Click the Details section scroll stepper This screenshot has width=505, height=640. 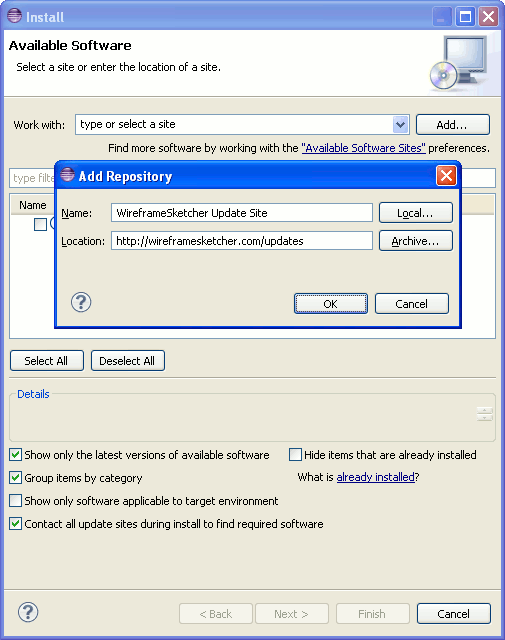point(485,414)
